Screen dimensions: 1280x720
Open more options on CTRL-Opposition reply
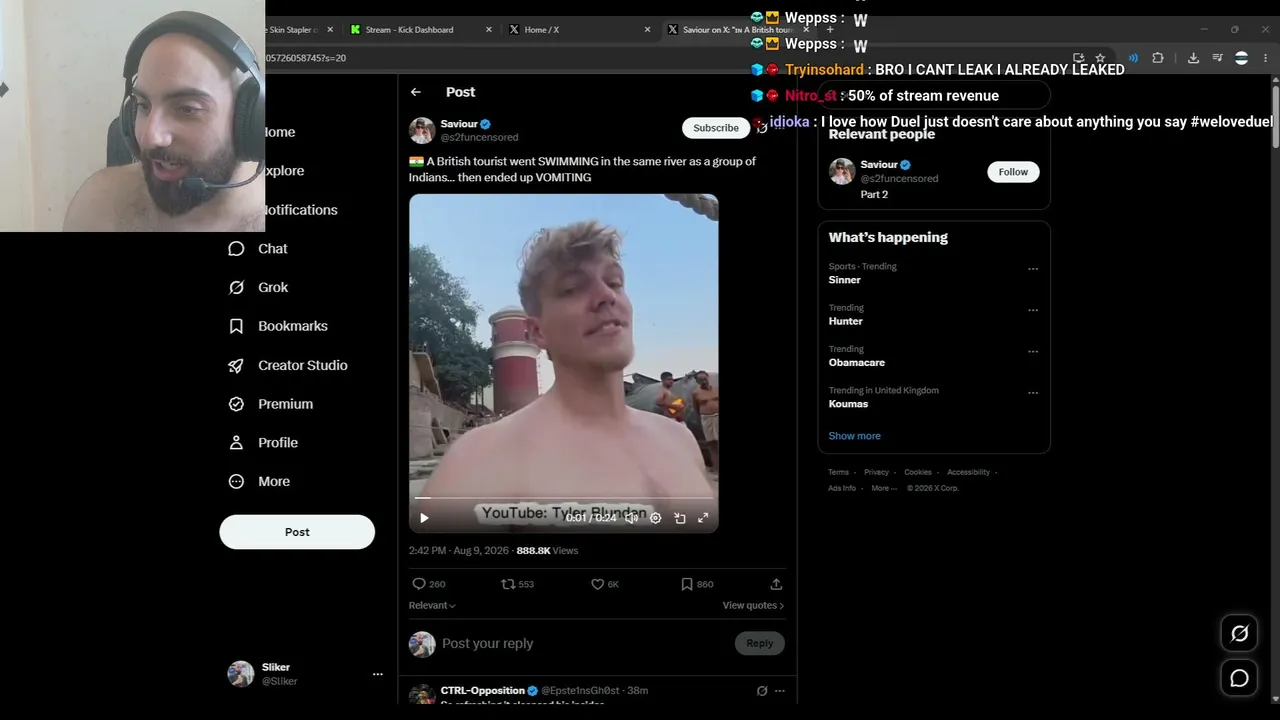coord(780,691)
